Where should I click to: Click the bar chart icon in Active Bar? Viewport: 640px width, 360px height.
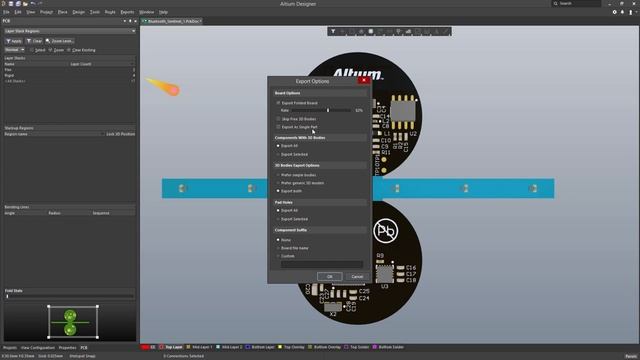(408, 31)
